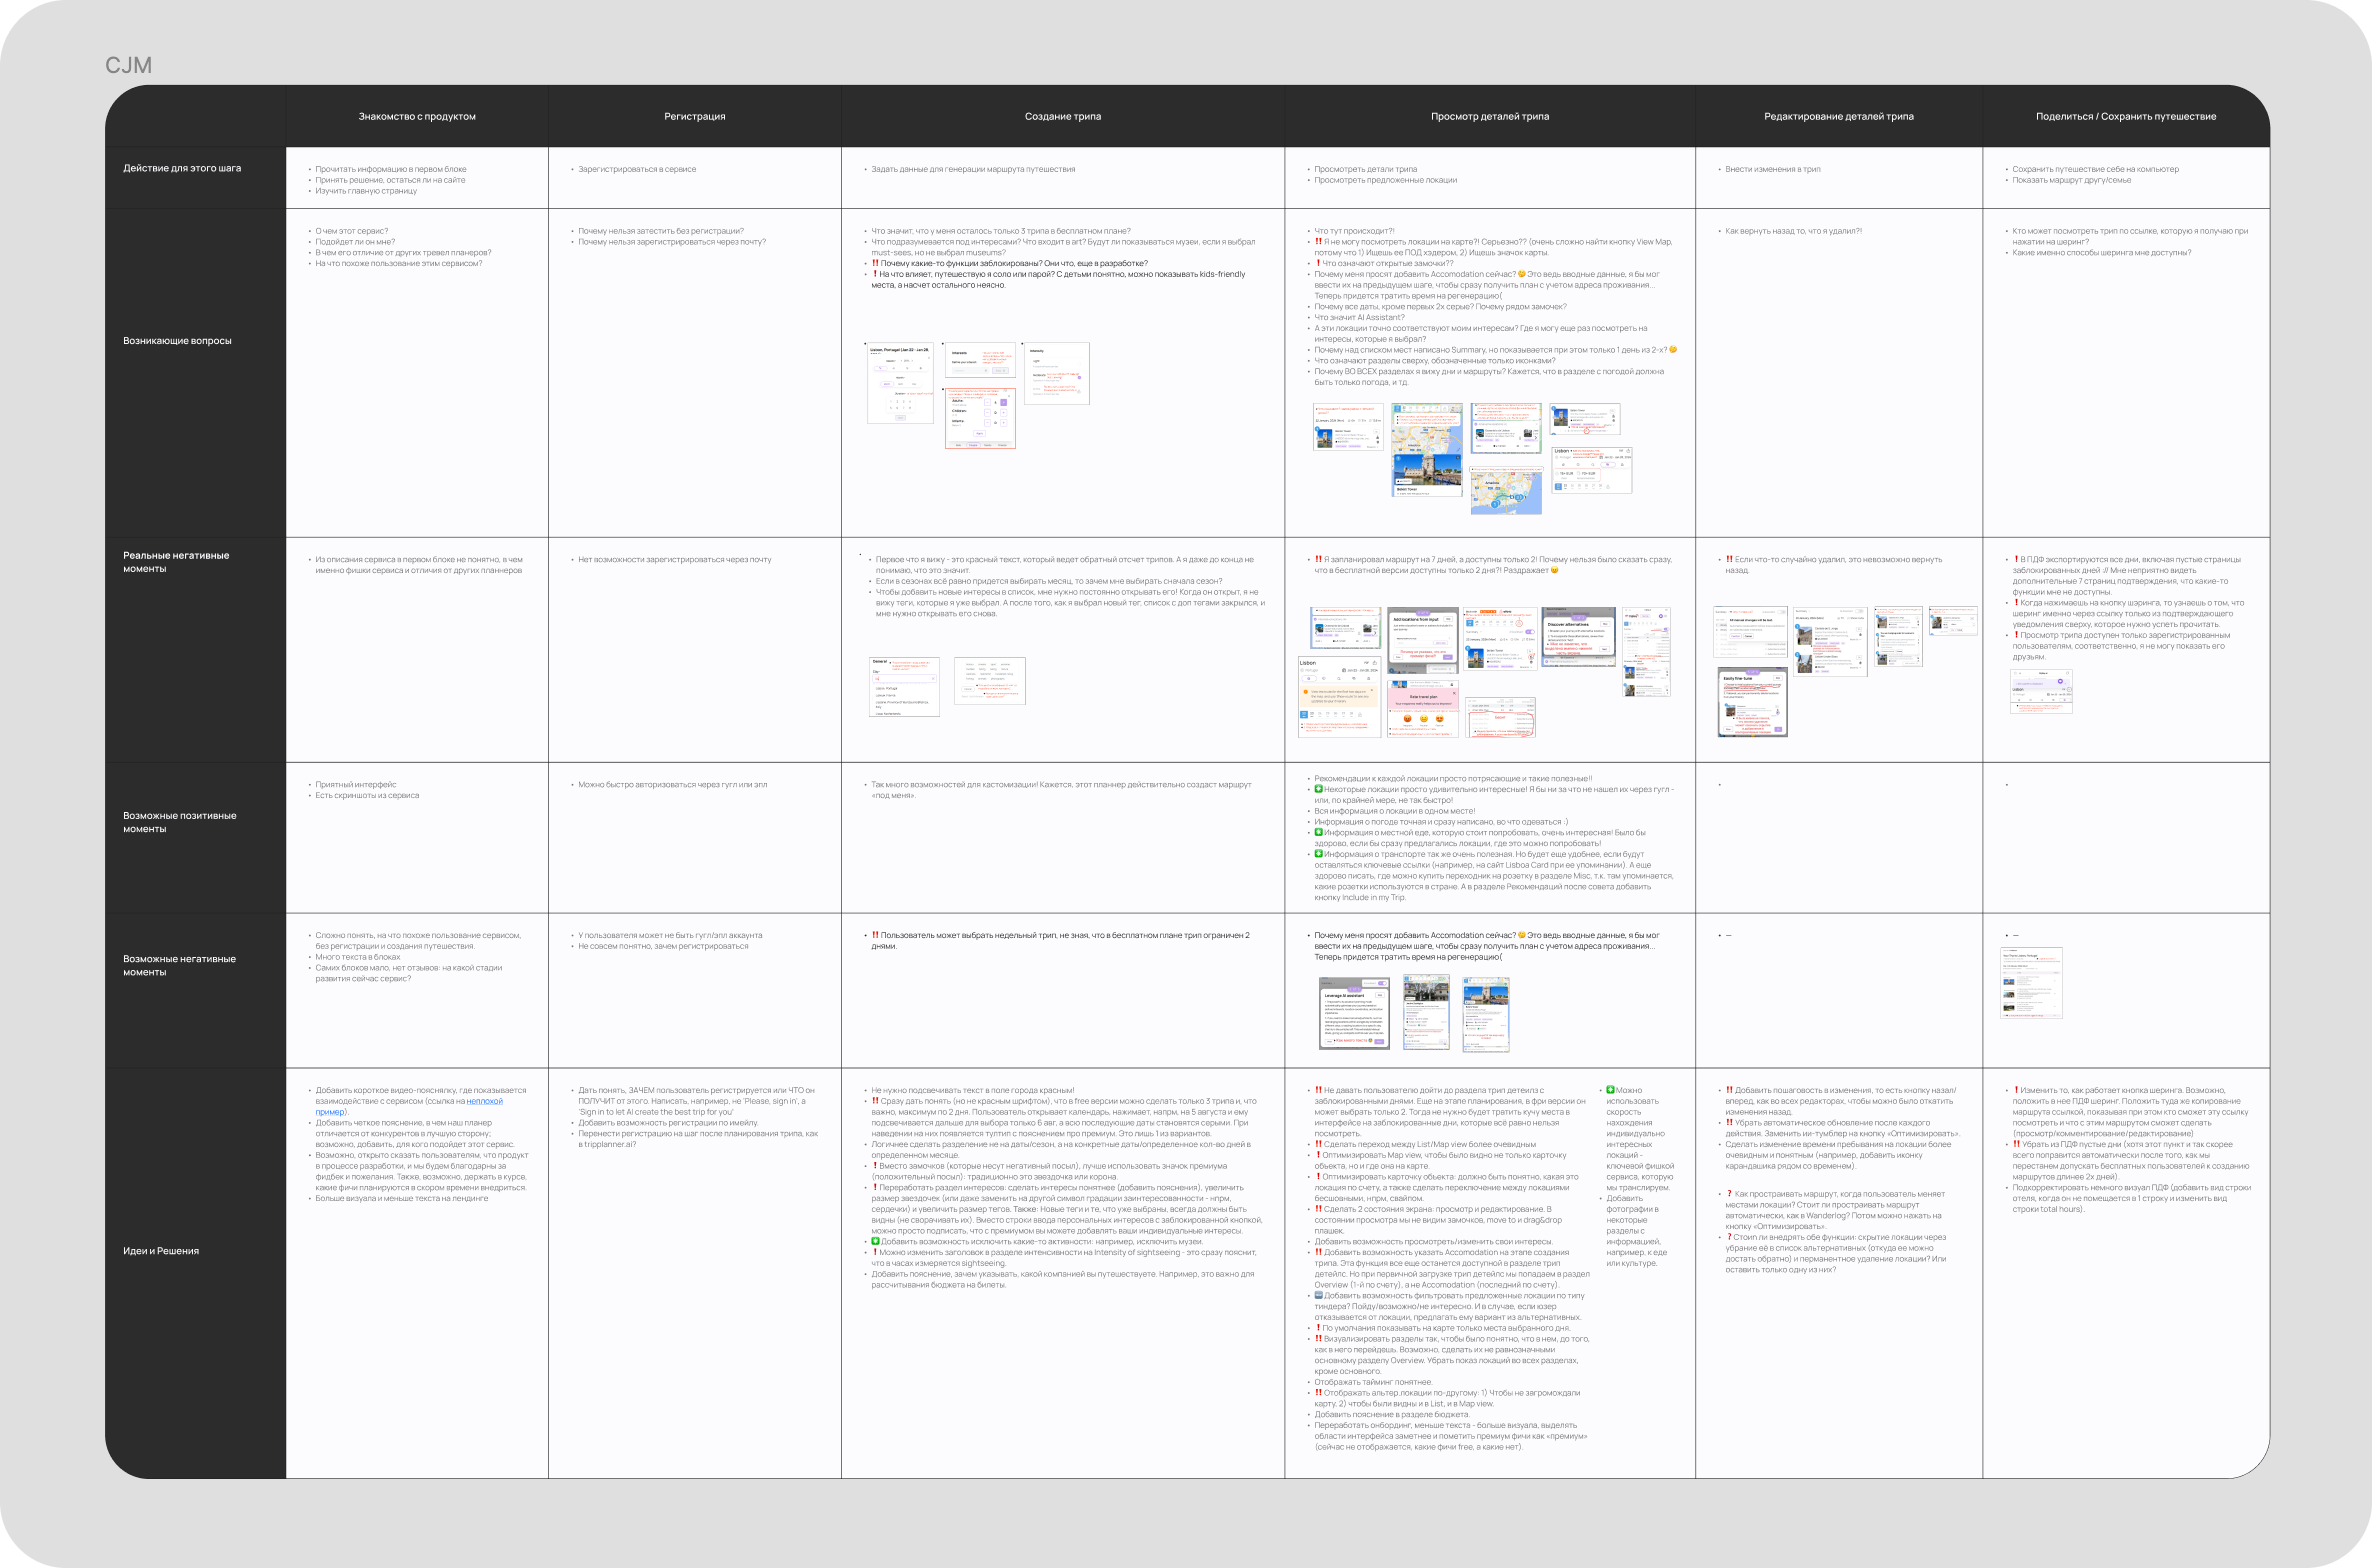Open the Amadora map screenshot thumbnail
Screen dimensions: 2372x1568
click(x=1506, y=490)
